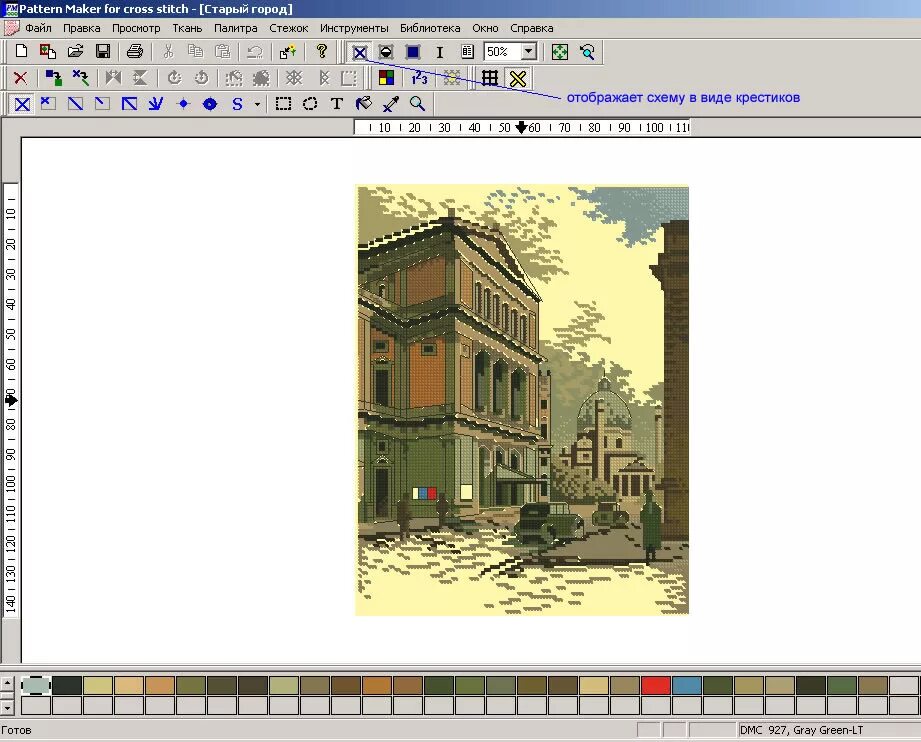Image resolution: width=921 pixels, height=742 pixels.
Task: Expand the backstitch tool options arrow
Action: [x=257, y=105]
